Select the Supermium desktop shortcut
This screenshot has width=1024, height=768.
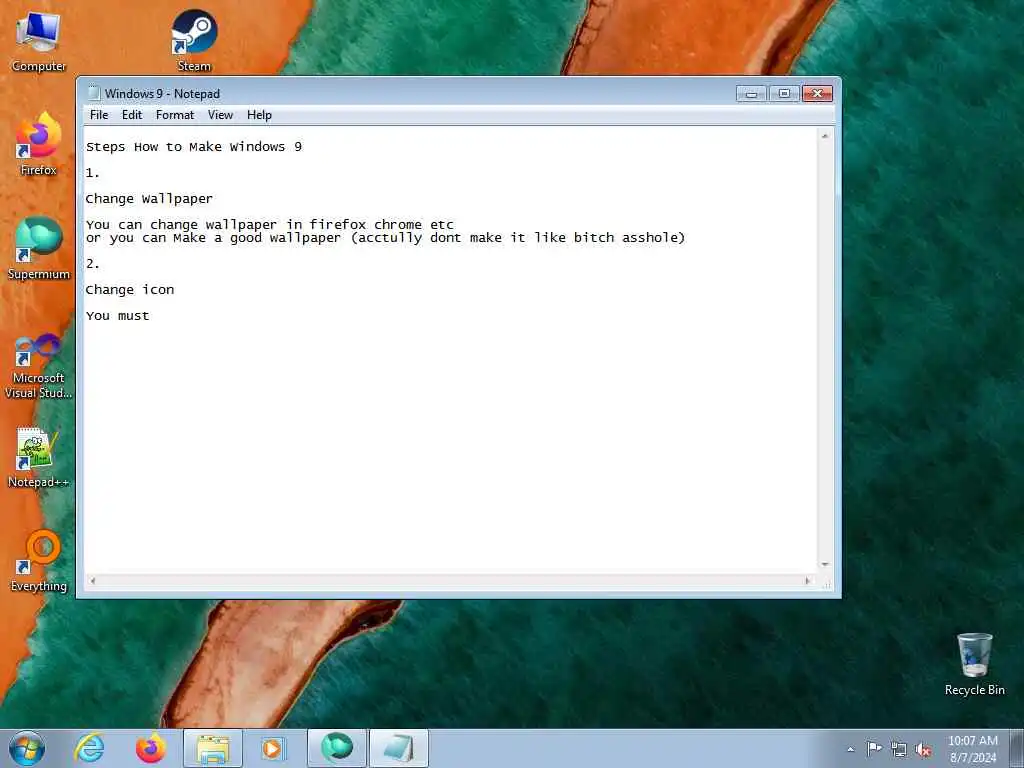[x=39, y=248]
